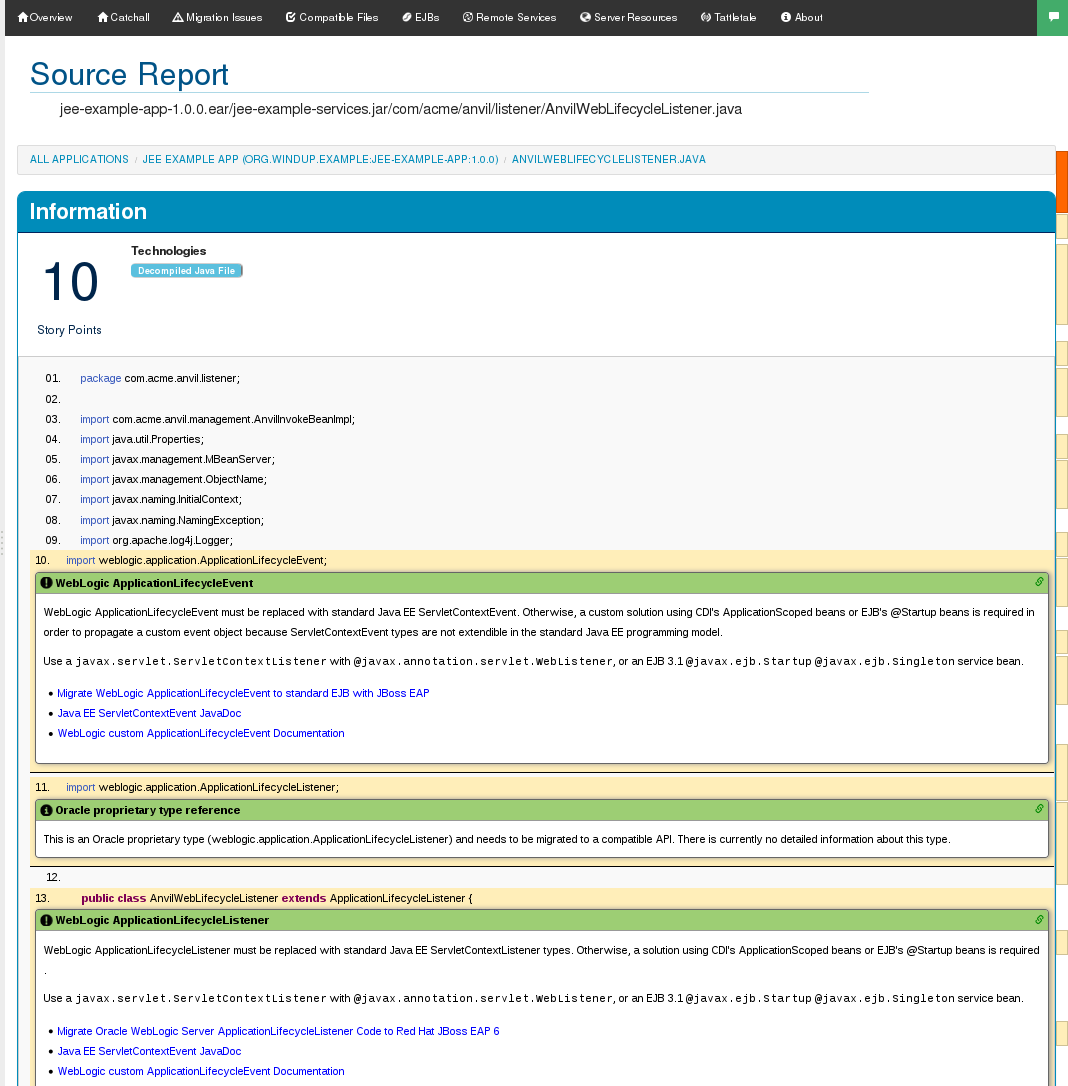Open the Overview page in navbar
Screen dimensions: 1068x1086
click(45, 17)
